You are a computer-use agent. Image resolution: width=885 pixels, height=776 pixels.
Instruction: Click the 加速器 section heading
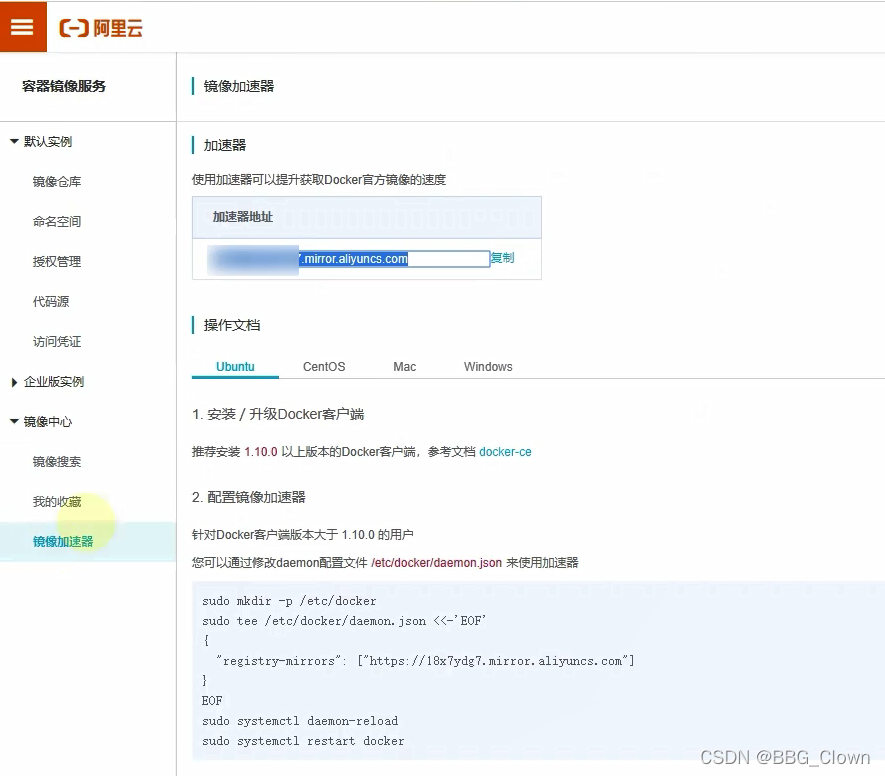tap(225, 146)
